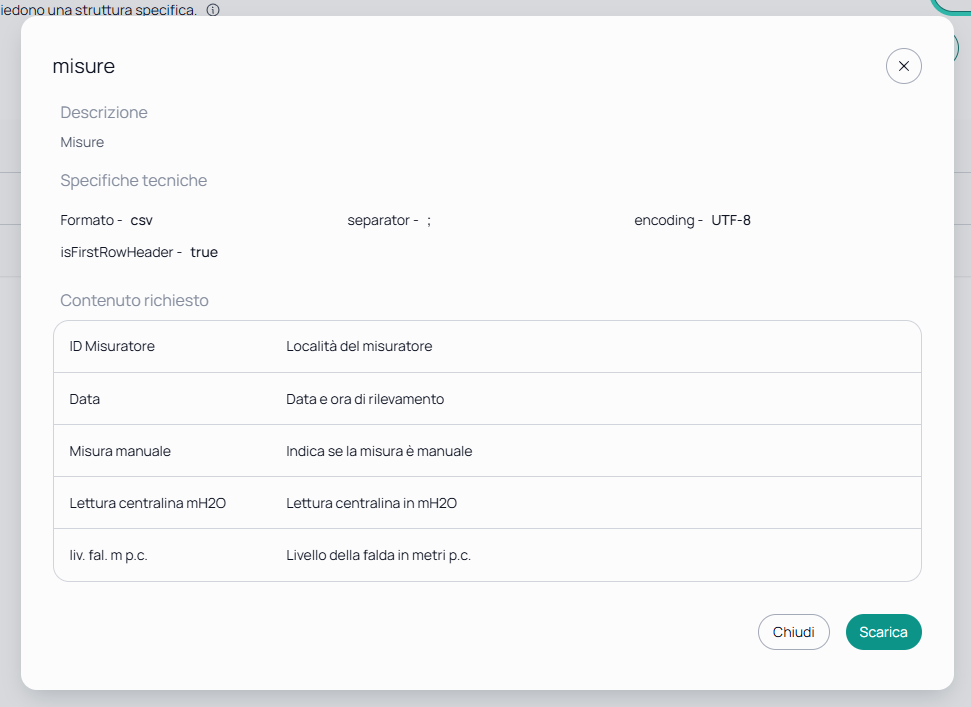Click Località del misuratore description
This screenshot has height=707, width=971.
pos(359,347)
